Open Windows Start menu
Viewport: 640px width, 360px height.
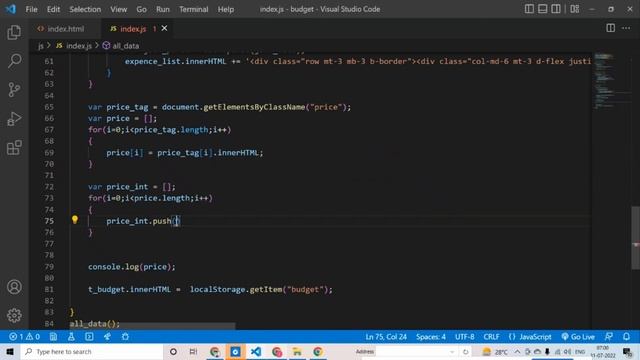click(x=10, y=351)
